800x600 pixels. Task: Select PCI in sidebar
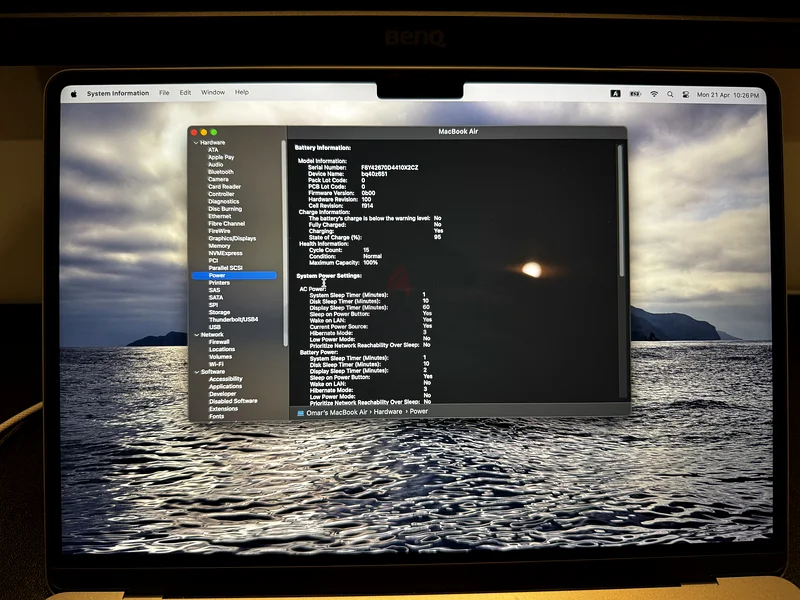click(x=213, y=260)
